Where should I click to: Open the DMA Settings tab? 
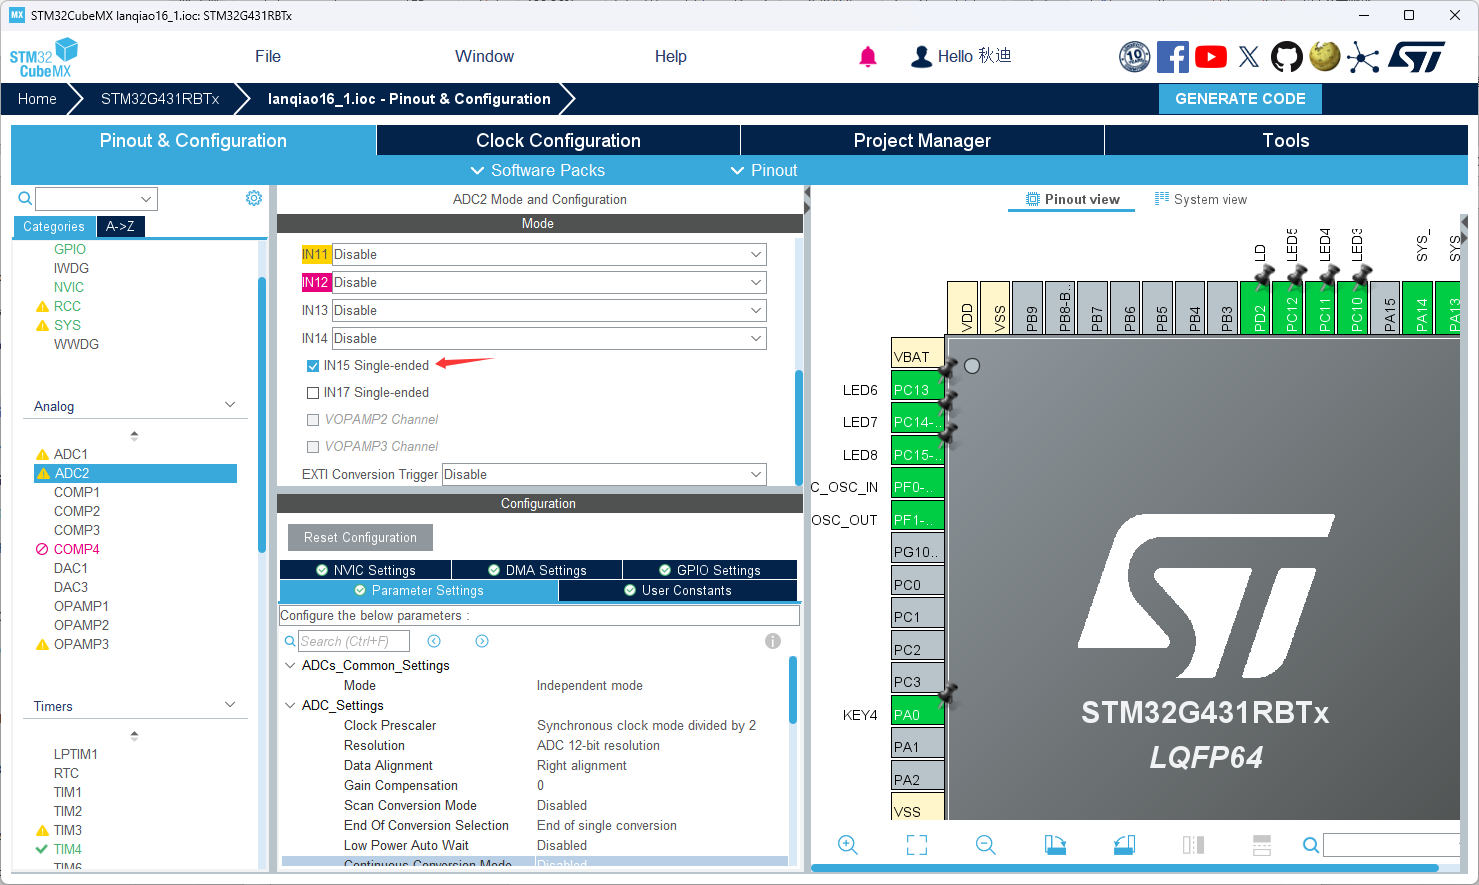click(537, 570)
